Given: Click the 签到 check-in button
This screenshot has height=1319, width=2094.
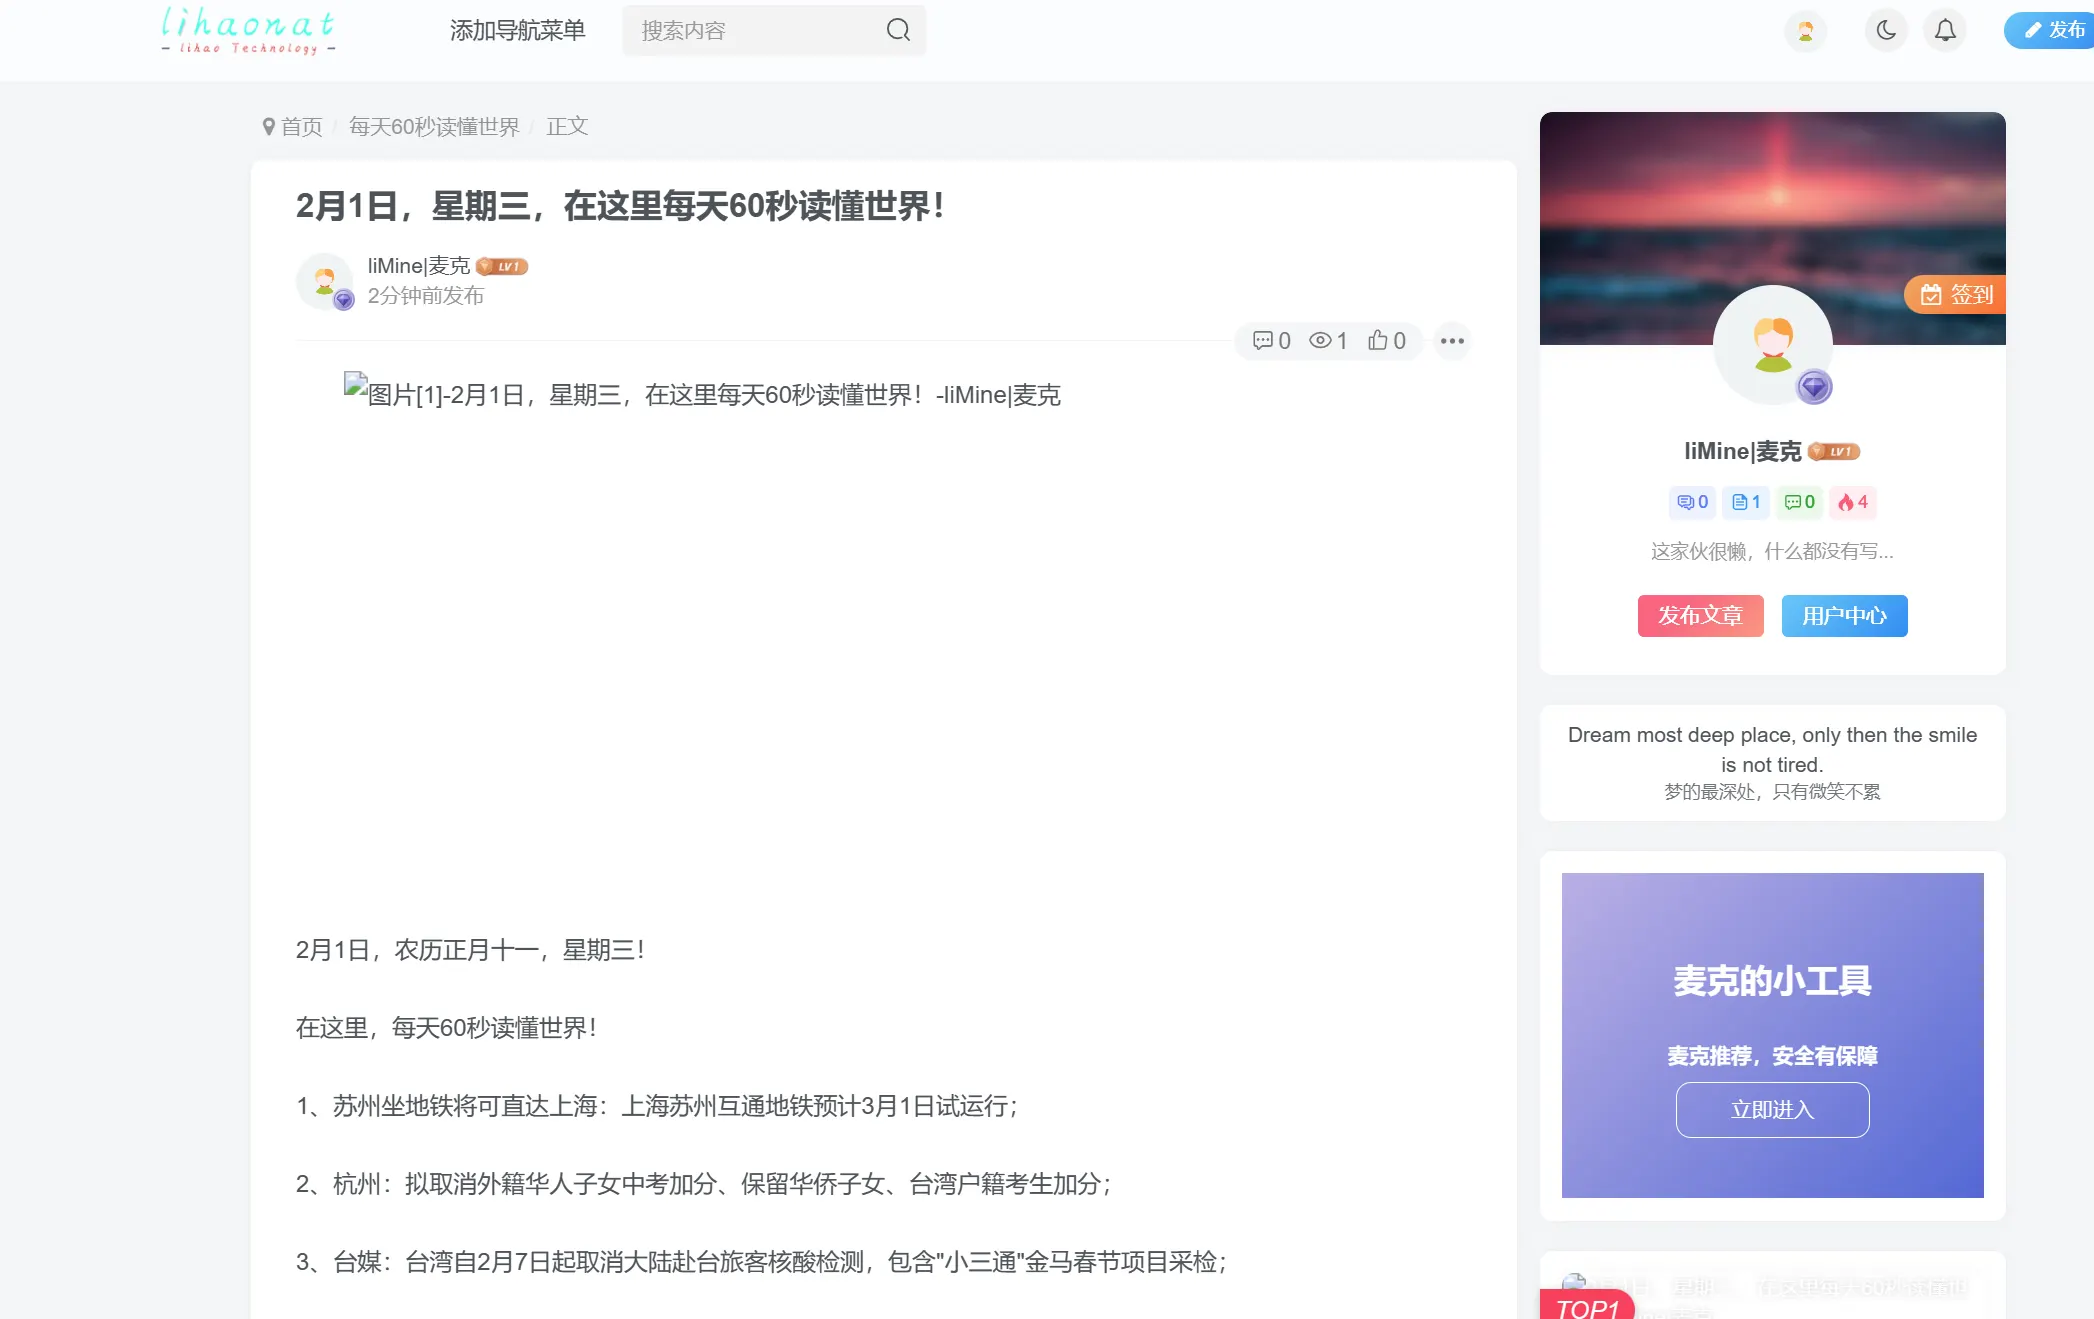Looking at the screenshot, I should [x=1956, y=294].
